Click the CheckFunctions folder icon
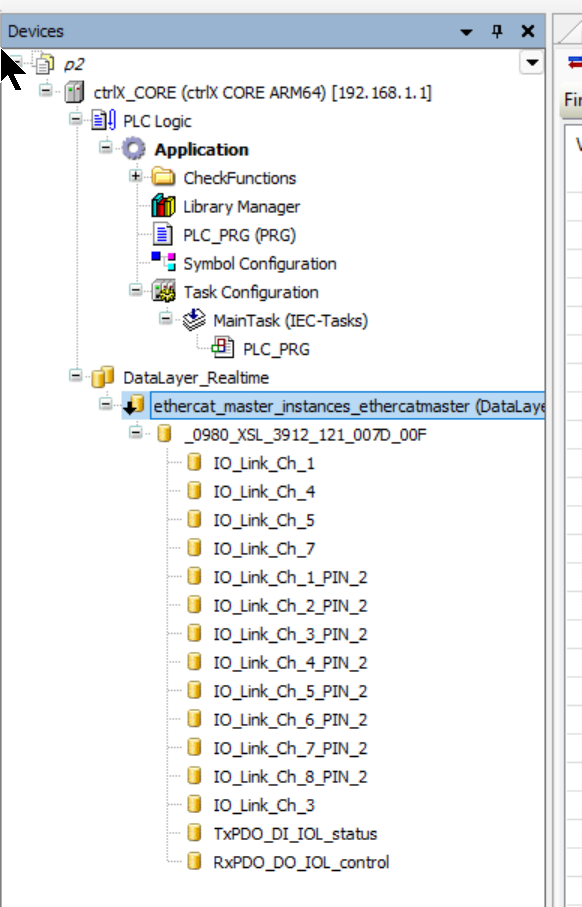The width and height of the screenshot is (582, 907). click(x=163, y=178)
